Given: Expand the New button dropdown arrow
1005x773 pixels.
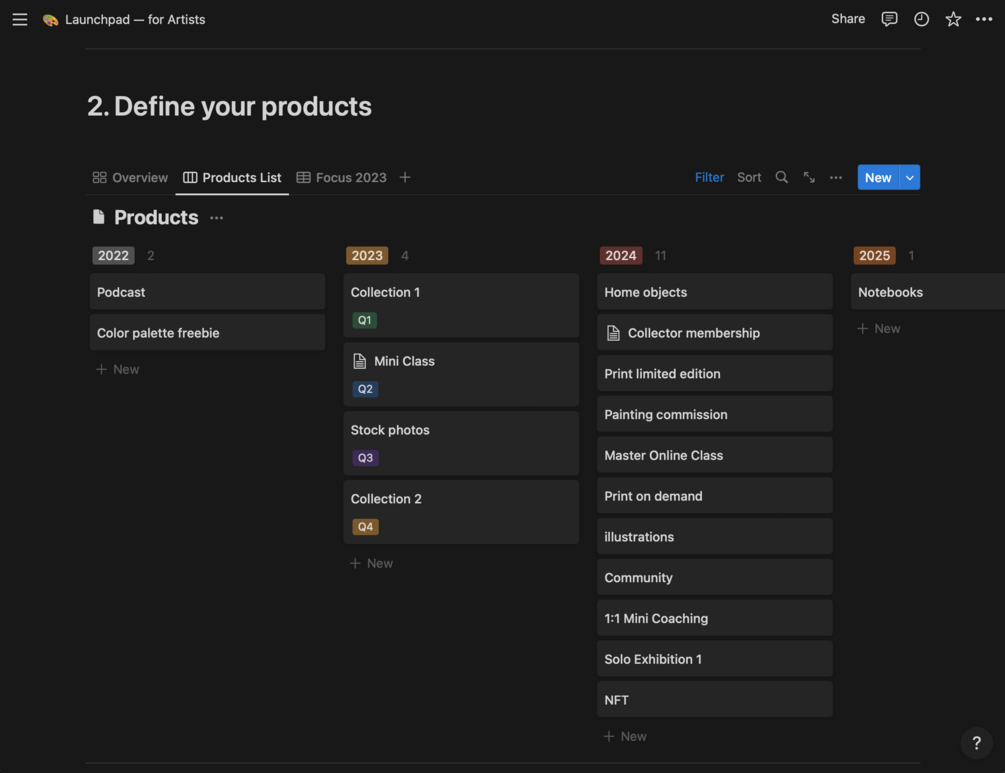Looking at the screenshot, I should click(909, 177).
